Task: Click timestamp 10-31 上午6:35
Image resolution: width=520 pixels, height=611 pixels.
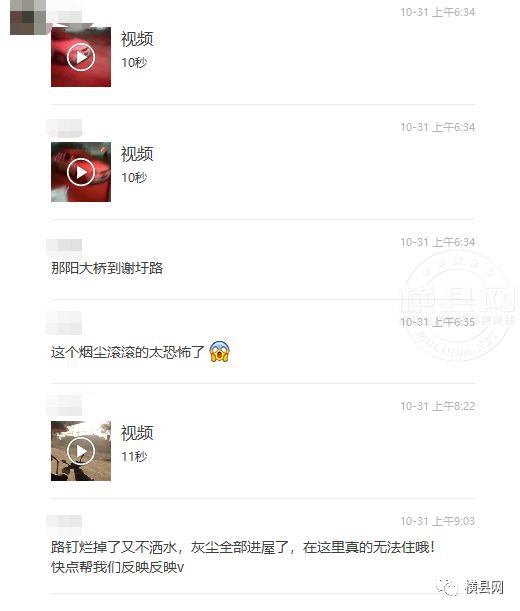Action: coord(437,322)
